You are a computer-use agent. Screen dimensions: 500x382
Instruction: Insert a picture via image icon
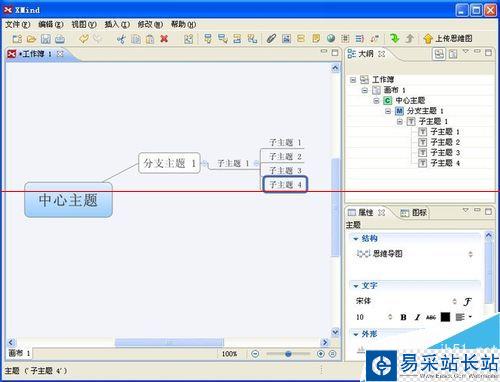286,39
